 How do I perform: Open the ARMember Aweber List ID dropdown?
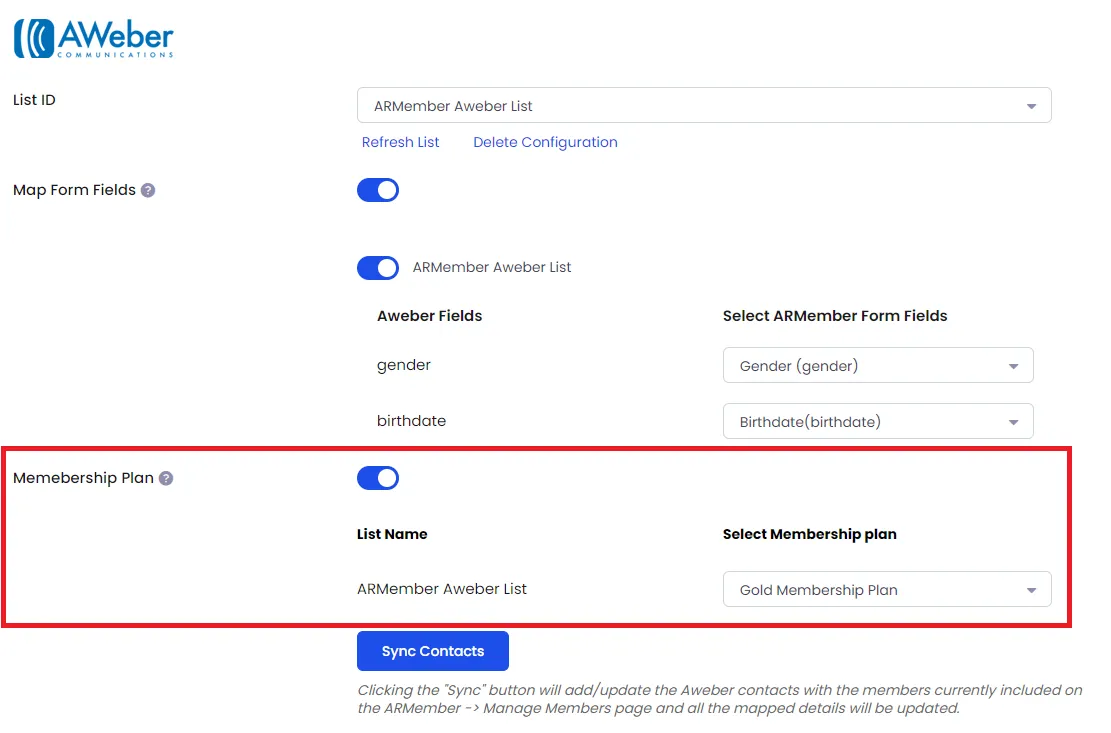tap(704, 106)
